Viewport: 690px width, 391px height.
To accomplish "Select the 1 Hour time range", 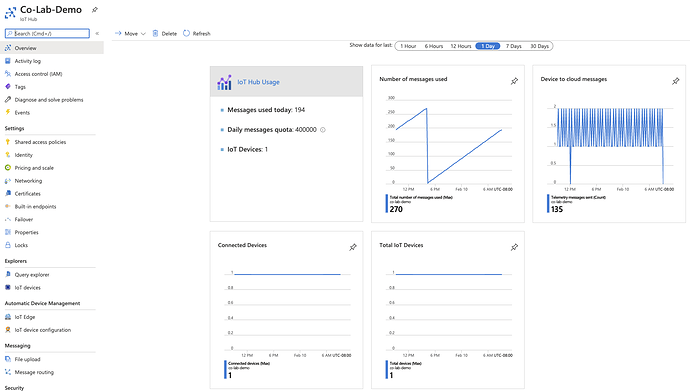I will pyautogui.click(x=408, y=46).
